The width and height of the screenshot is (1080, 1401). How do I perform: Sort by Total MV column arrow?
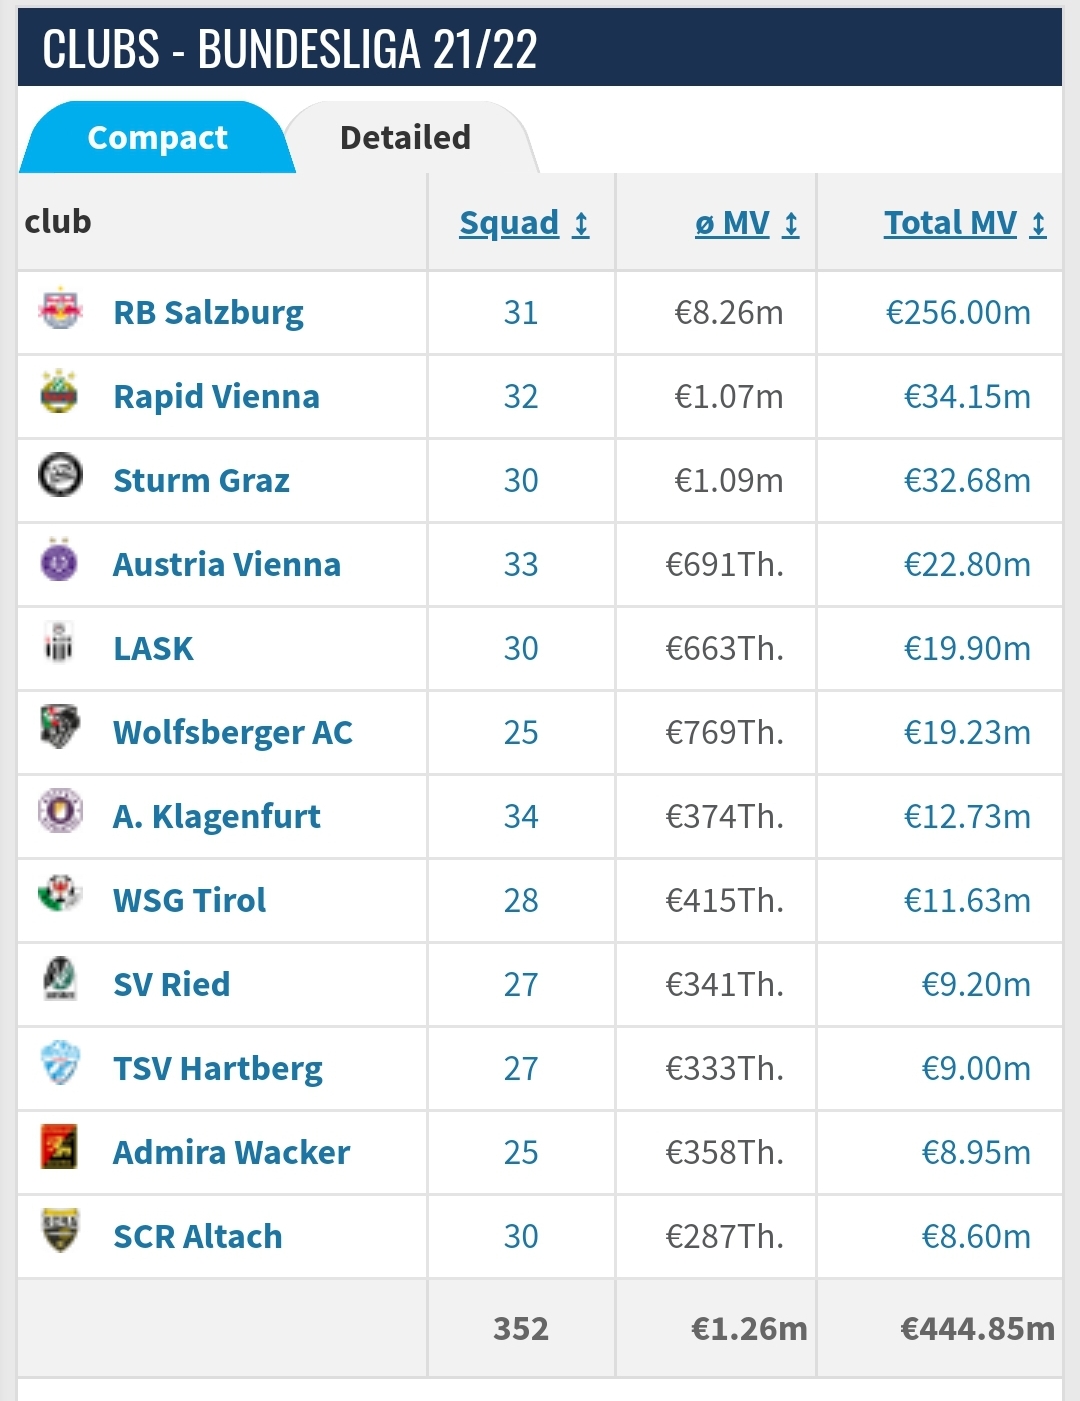1038,224
